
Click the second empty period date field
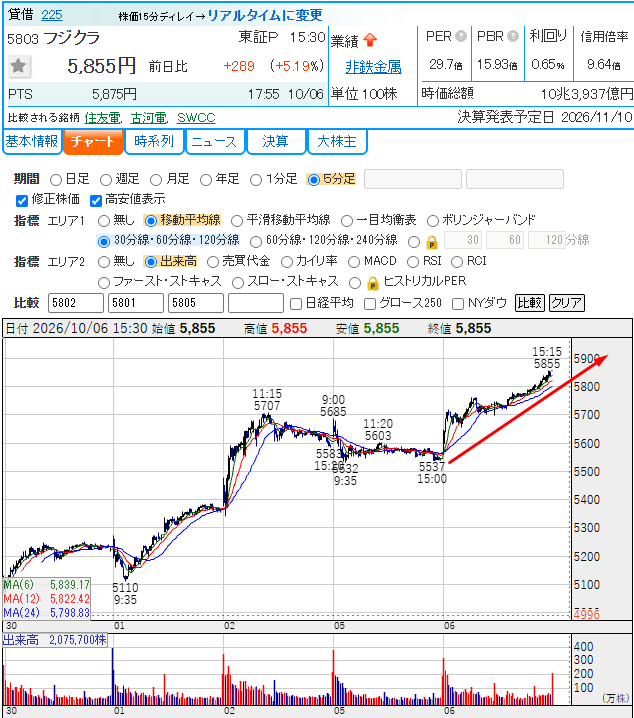pyautogui.click(x=515, y=179)
